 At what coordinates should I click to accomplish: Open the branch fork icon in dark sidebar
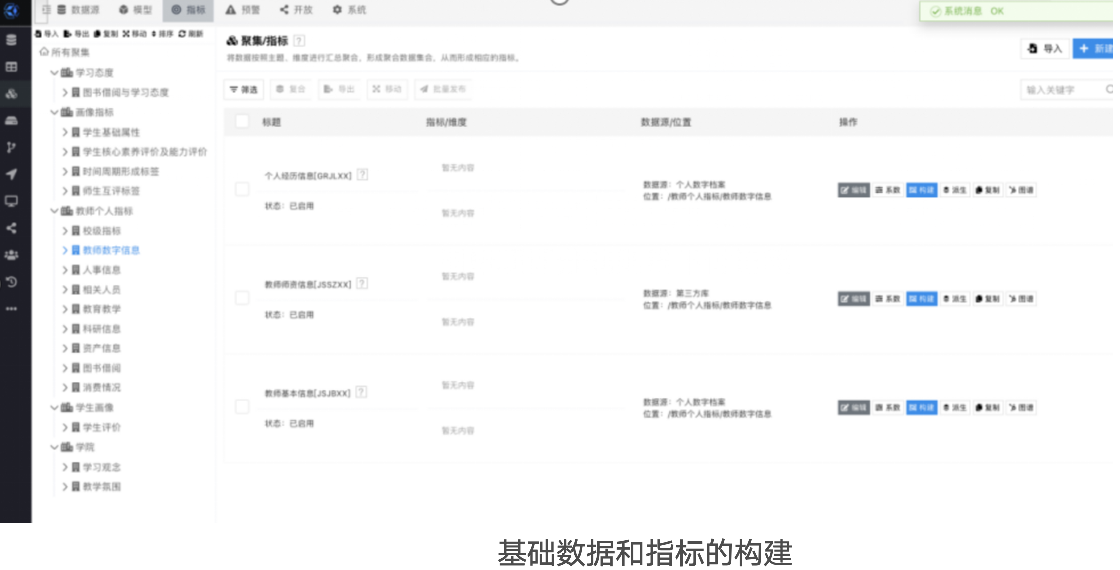click(11, 147)
